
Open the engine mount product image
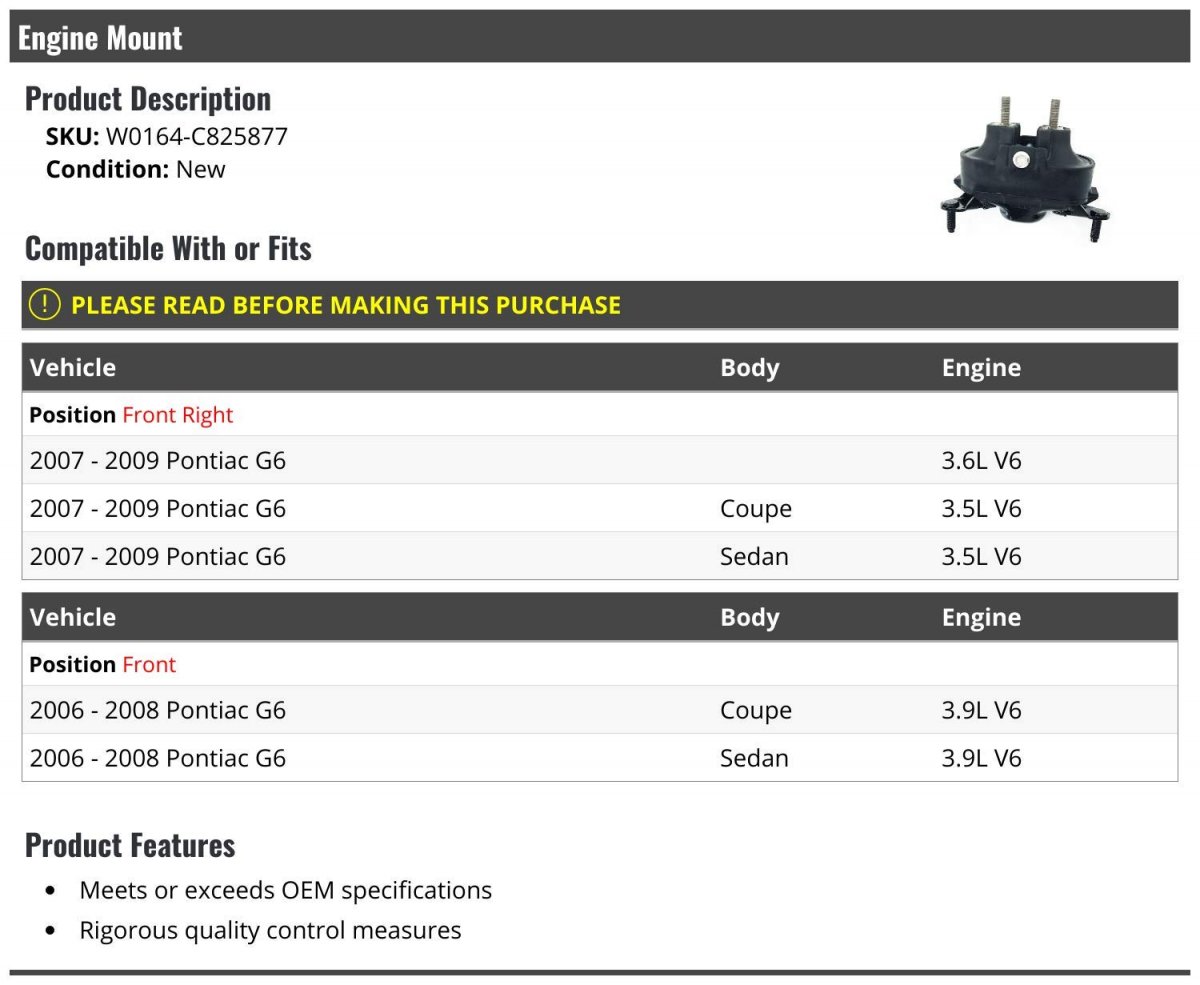click(x=1024, y=168)
